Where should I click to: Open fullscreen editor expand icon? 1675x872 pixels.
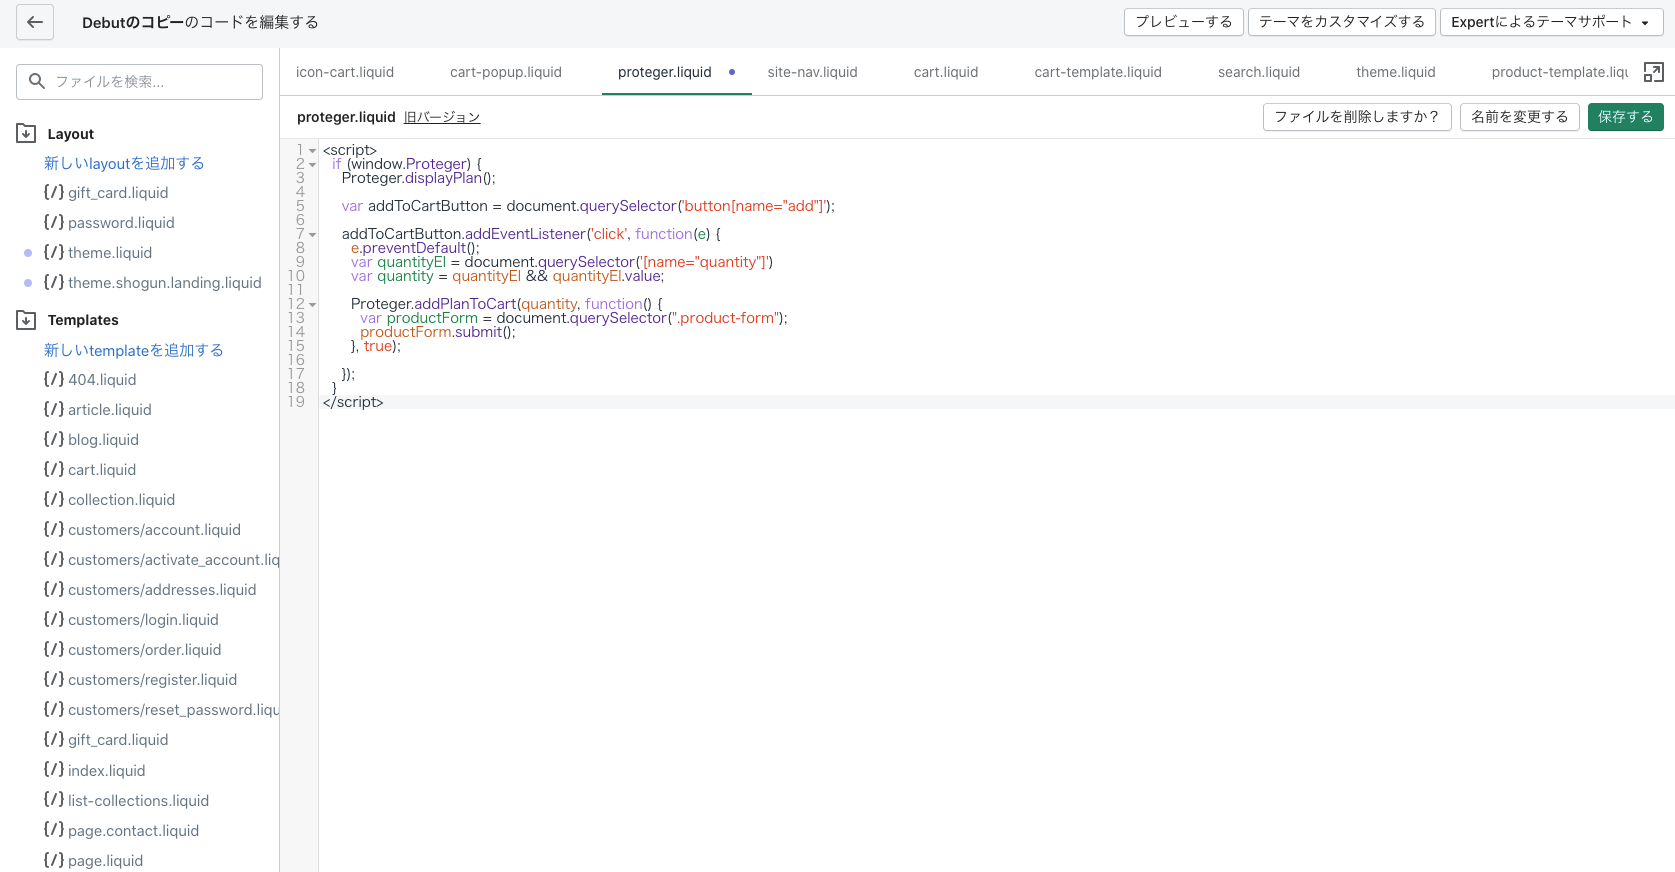1654,72
